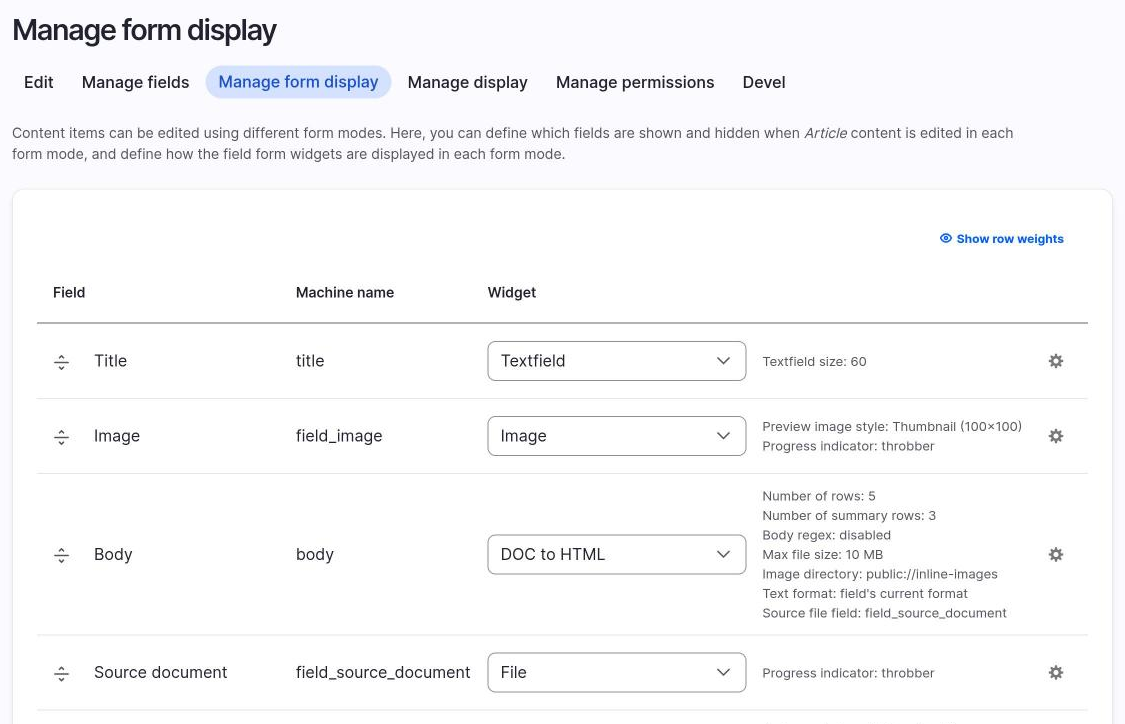This screenshot has height=724, width=1125.
Task: Open the Manage permissions tab
Action: pyautogui.click(x=635, y=83)
